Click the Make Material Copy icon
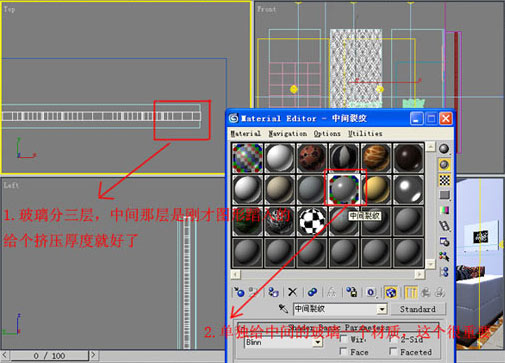Screen dimensions: 505x363 click(x=312, y=292)
